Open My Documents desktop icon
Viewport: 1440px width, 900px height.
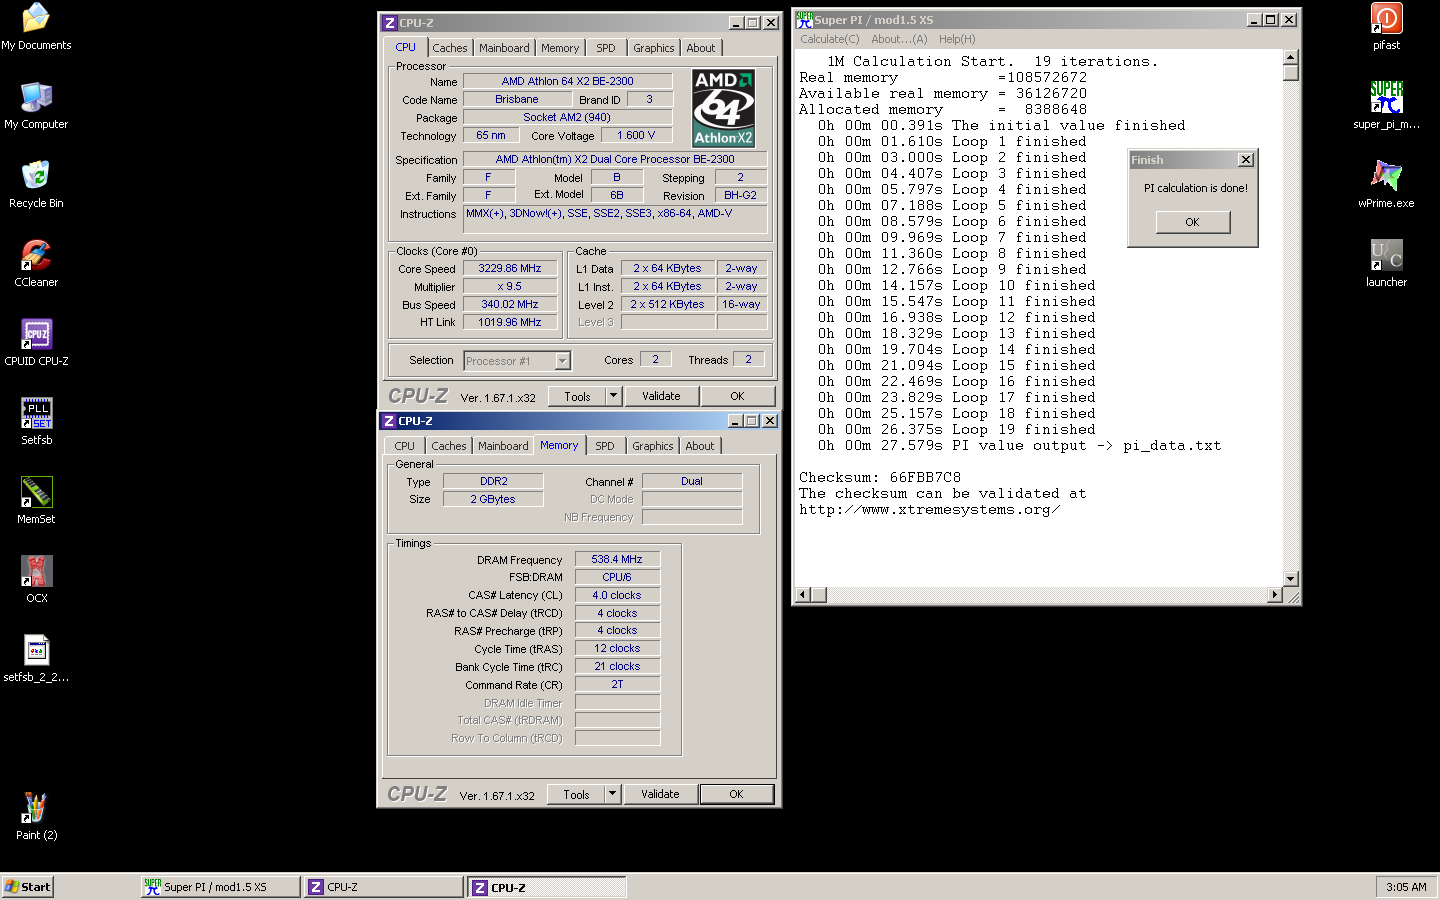pos(36,26)
